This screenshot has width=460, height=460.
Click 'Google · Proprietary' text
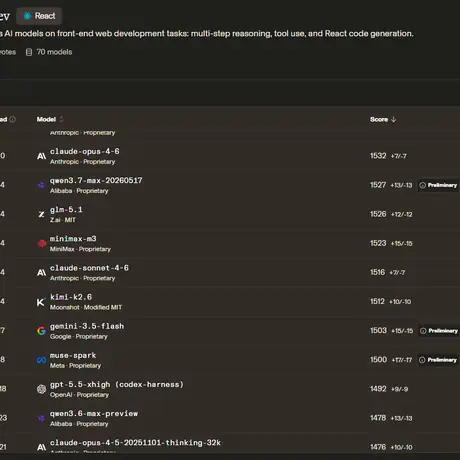click(x=79, y=337)
